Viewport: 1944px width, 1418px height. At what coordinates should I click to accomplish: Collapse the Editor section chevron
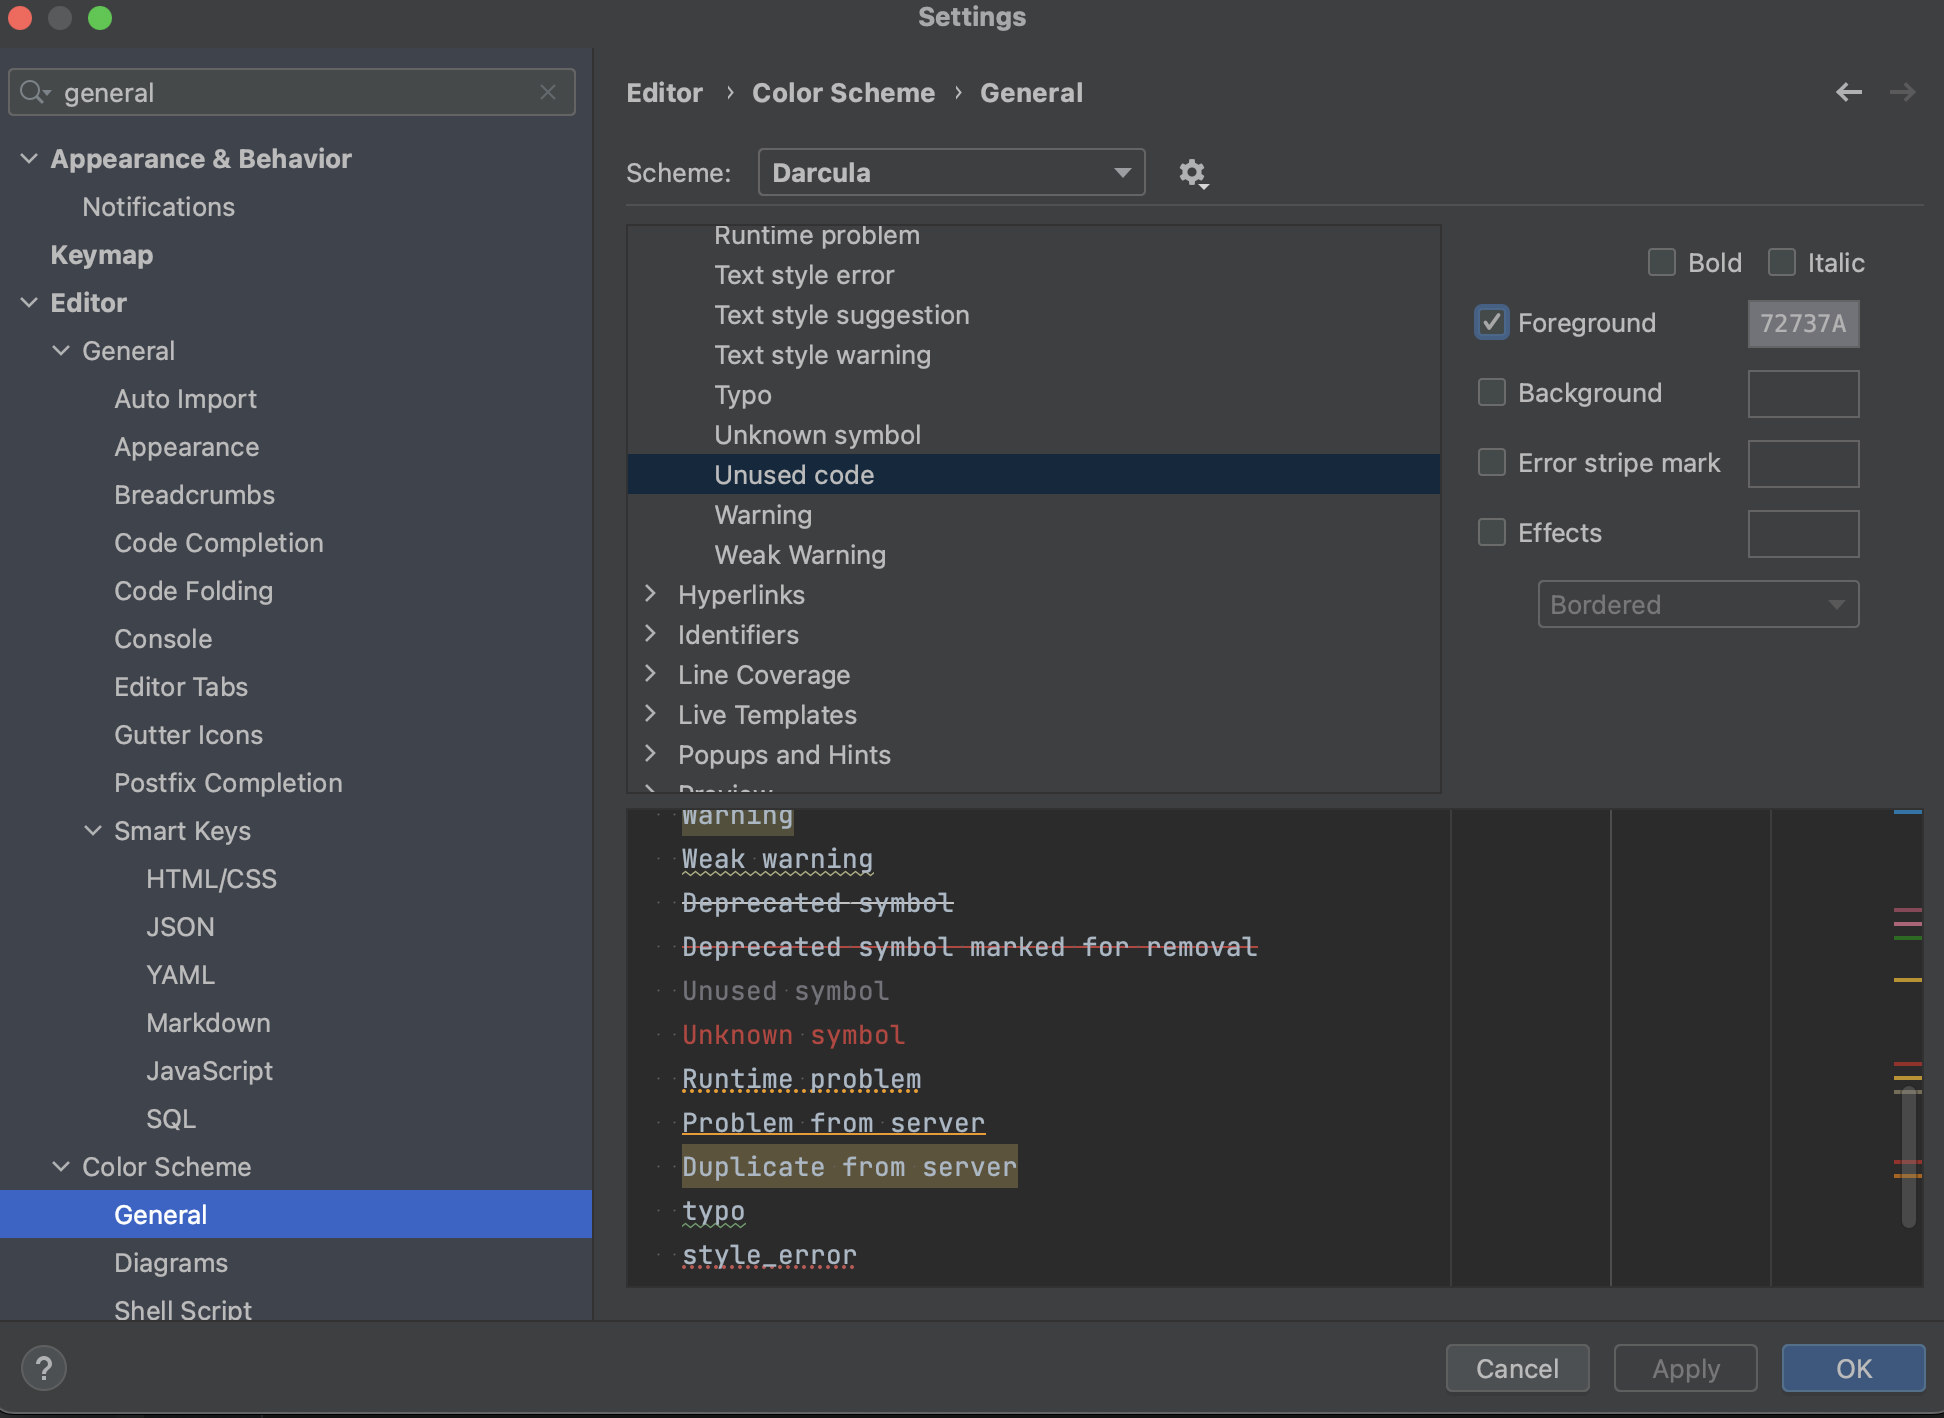click(29, 302)
